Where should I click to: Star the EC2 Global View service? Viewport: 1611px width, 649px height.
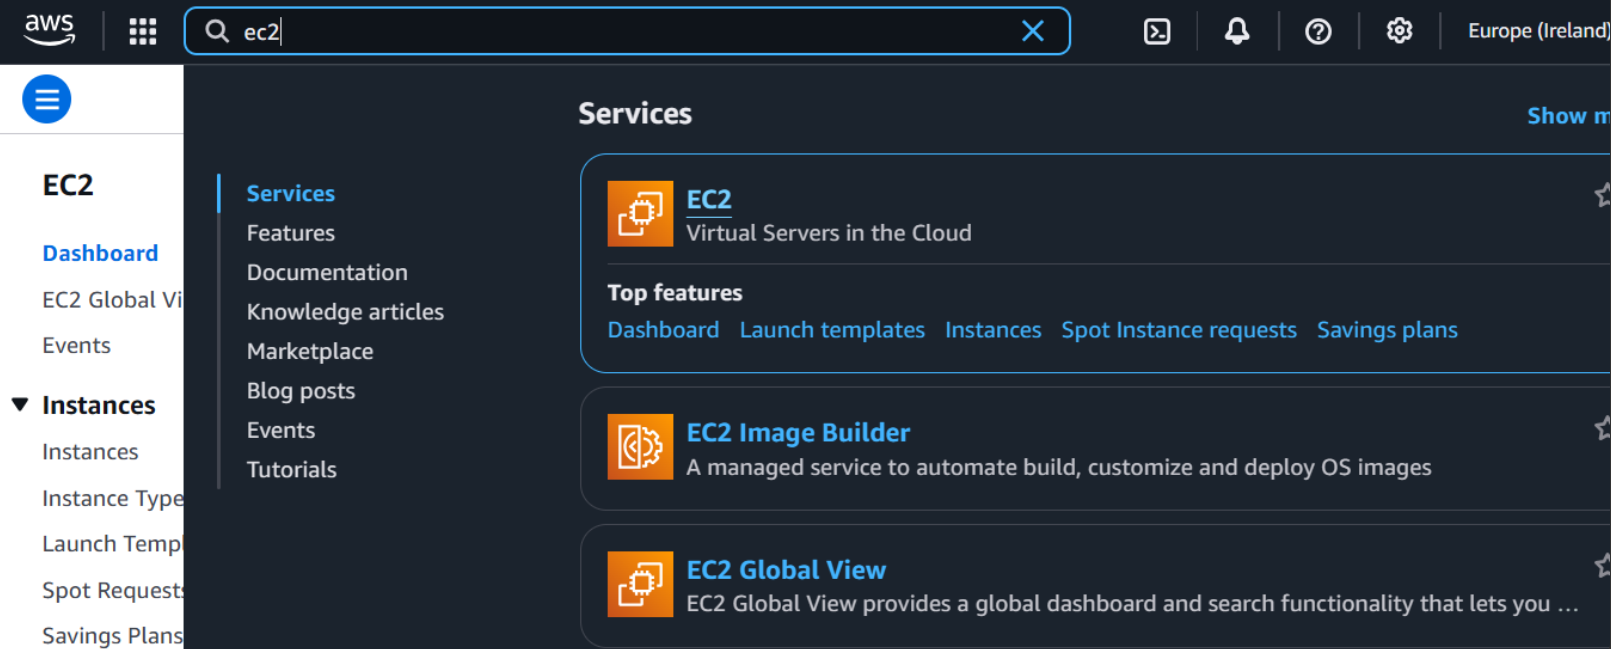click(x=1603, y=565)
